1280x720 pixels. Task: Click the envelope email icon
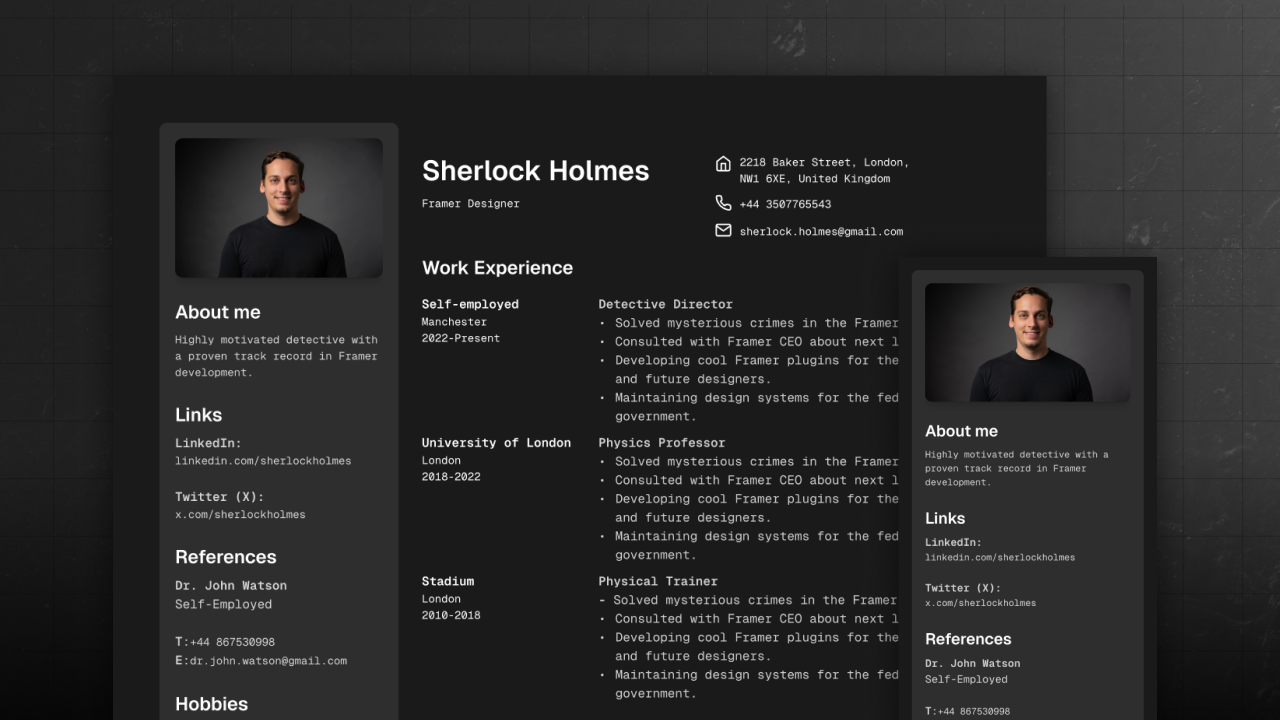[723, 230]
